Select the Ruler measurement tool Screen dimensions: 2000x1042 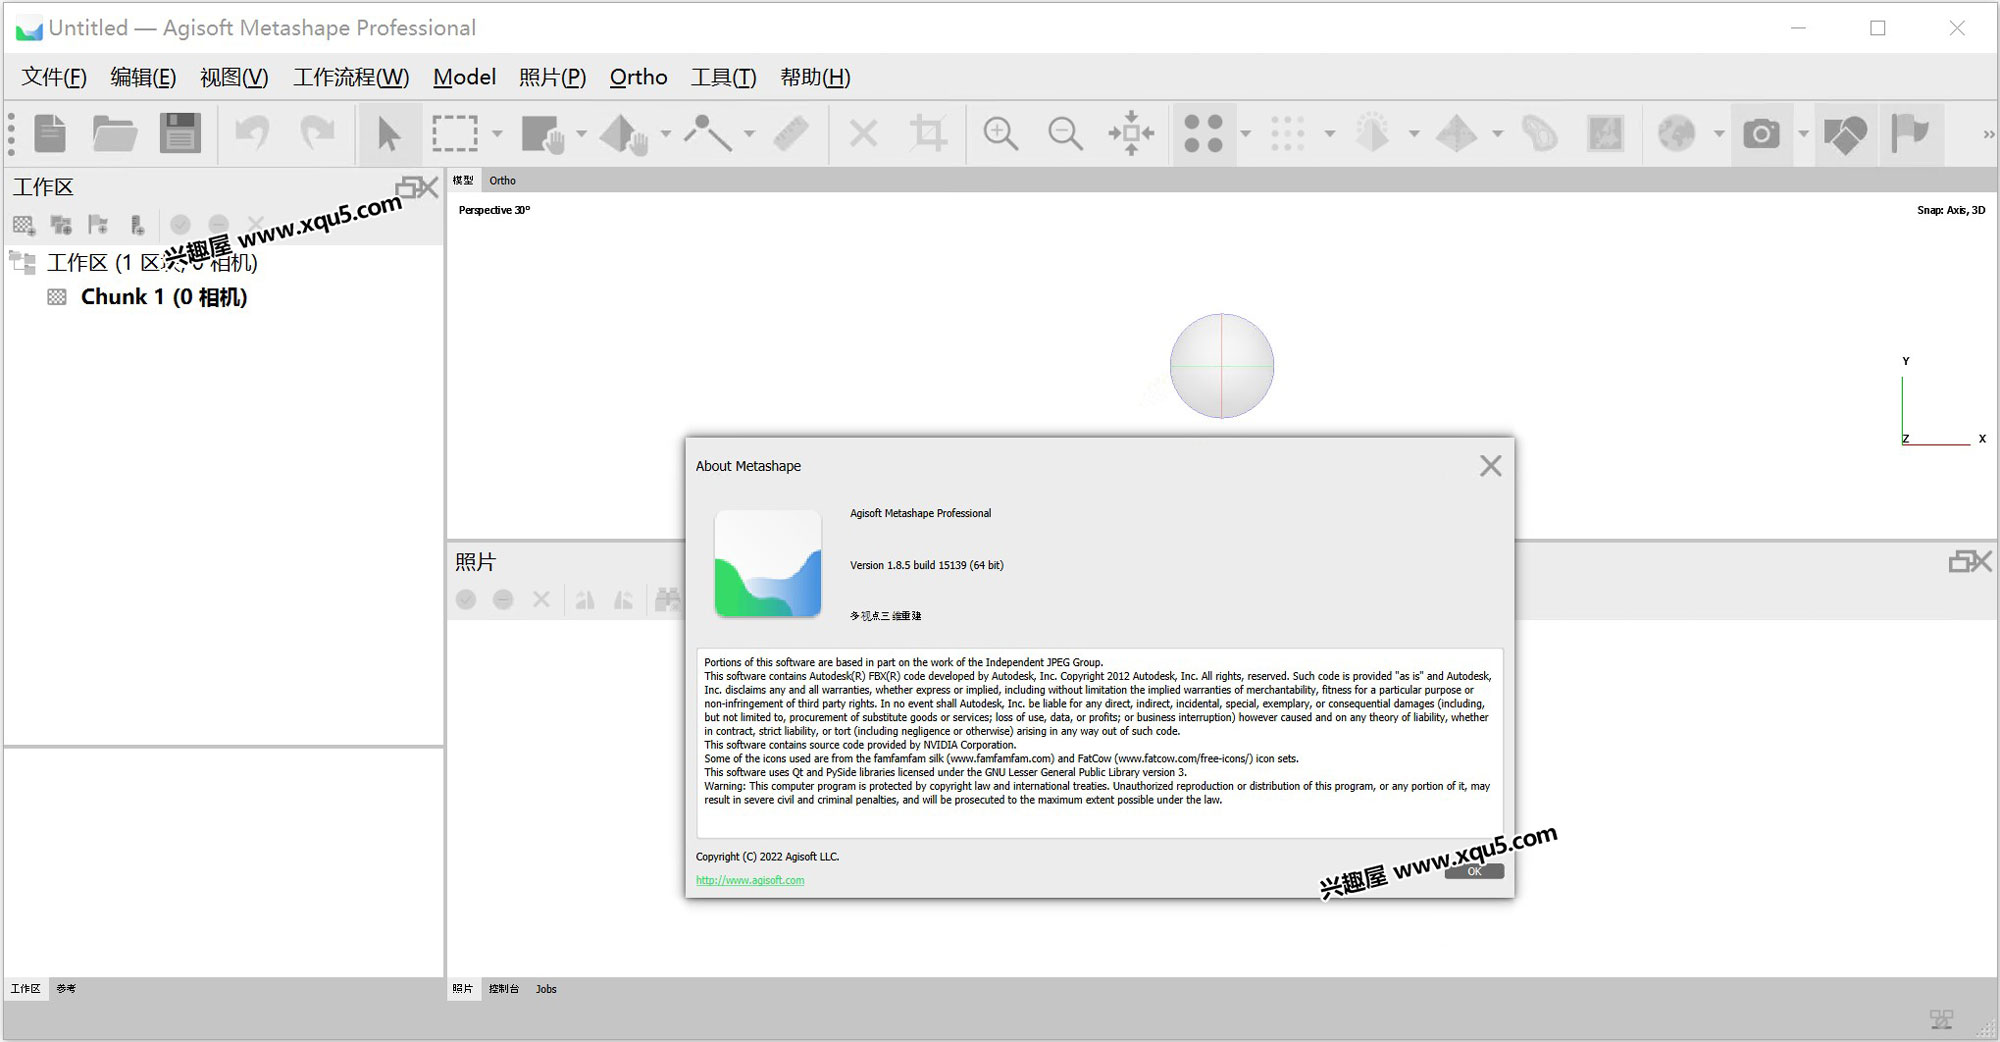791,133
